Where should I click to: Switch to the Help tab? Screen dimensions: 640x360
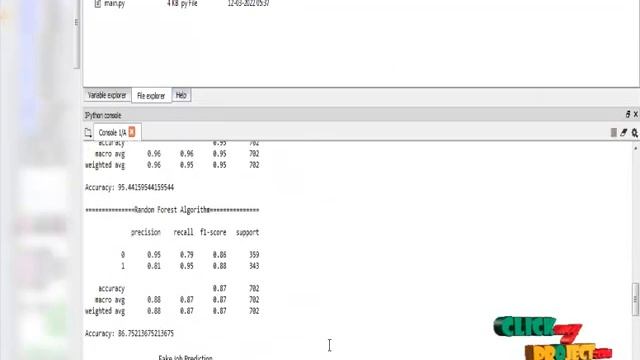[181, 96]
